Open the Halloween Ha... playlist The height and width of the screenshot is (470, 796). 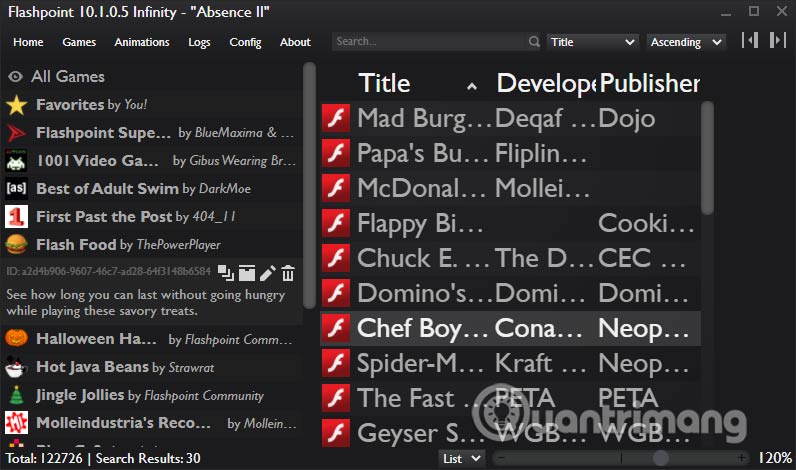152,339
